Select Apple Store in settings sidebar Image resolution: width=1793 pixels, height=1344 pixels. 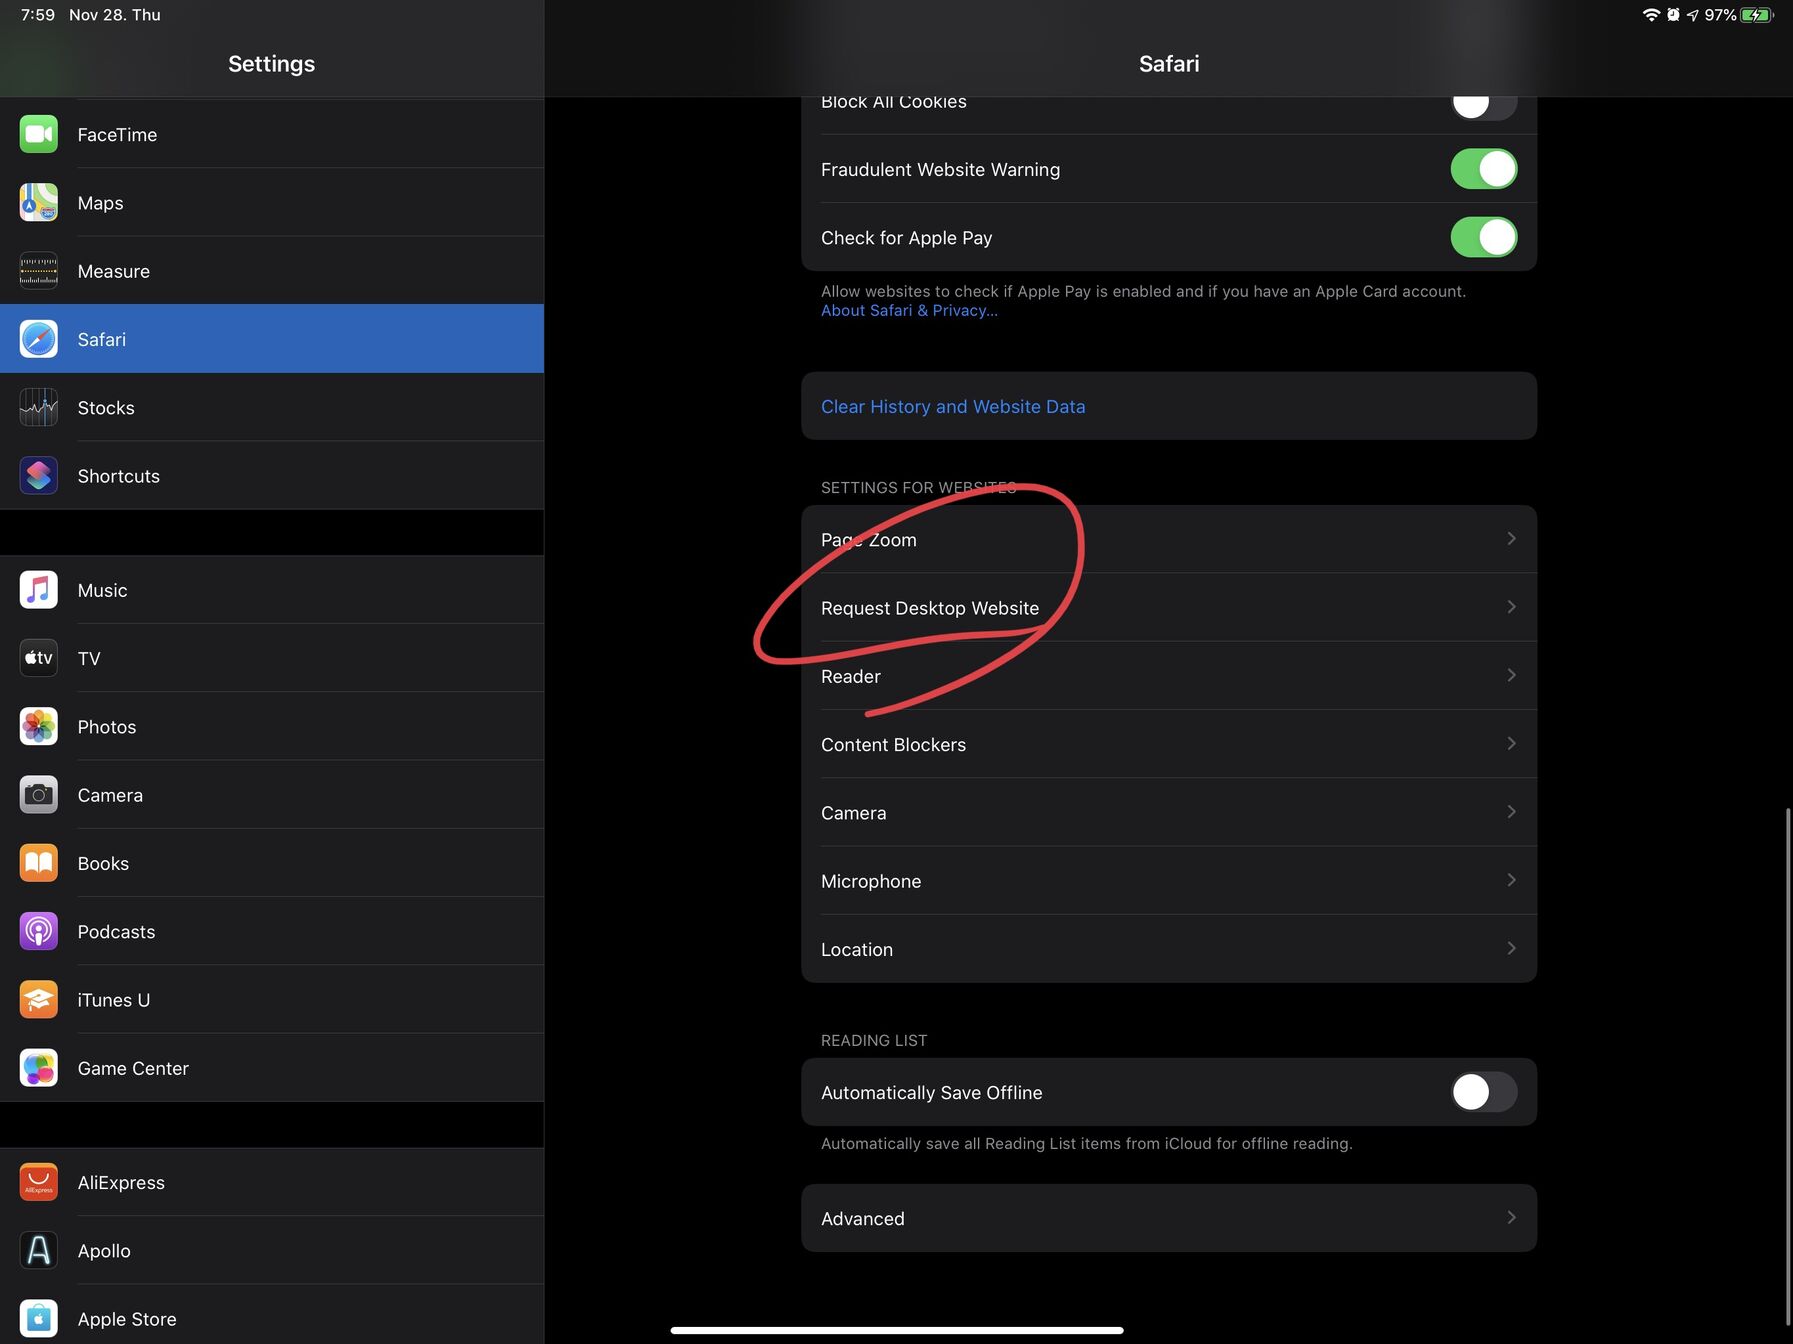pos(272,1315)
